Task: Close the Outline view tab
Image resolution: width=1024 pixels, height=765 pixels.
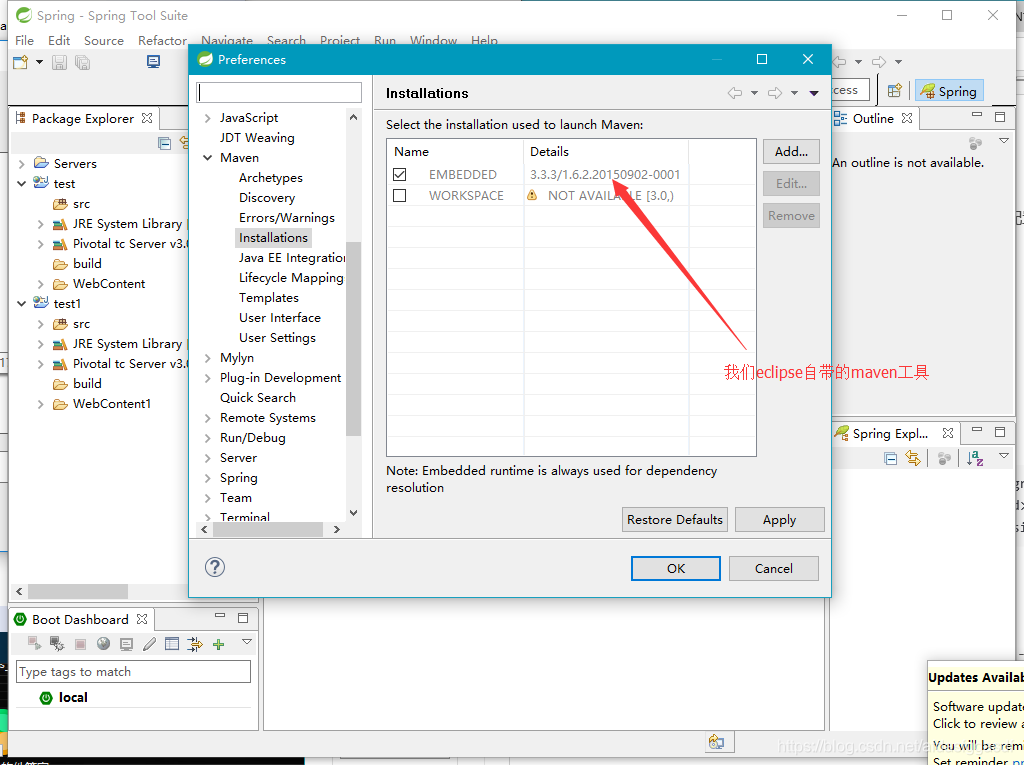Action: tap(906, 118)
